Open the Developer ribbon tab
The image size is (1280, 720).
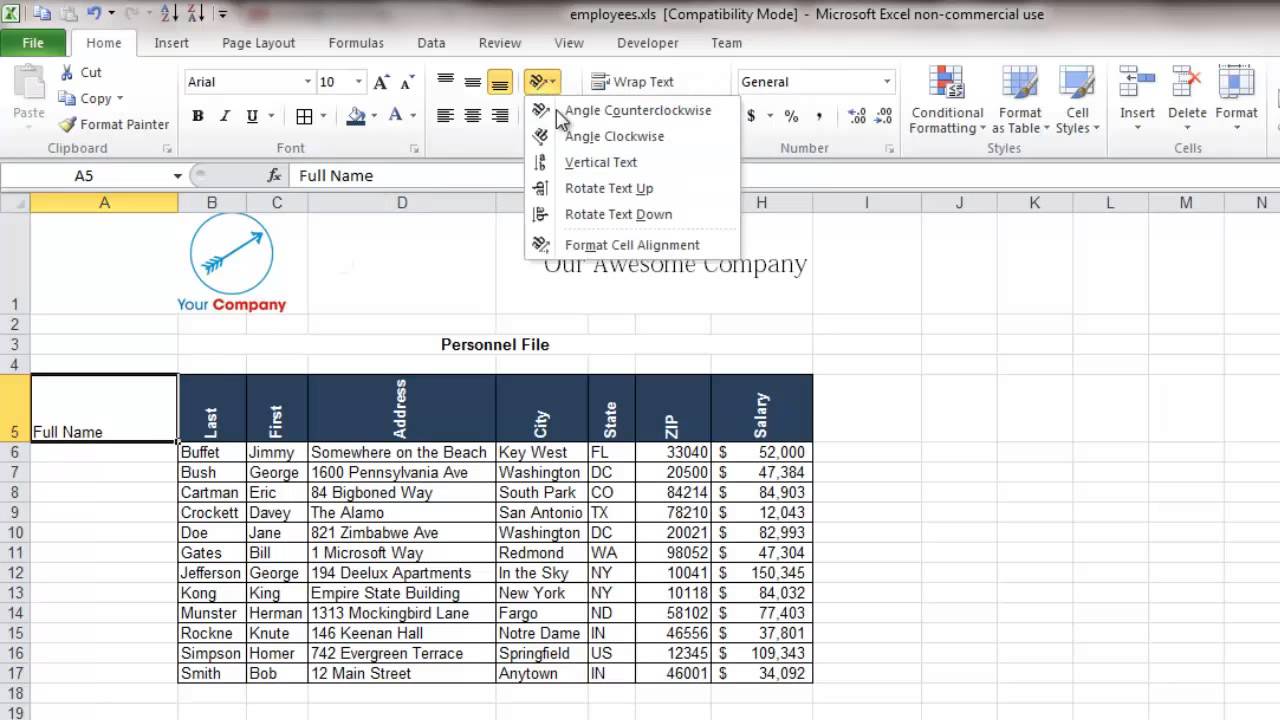point(648,43)
